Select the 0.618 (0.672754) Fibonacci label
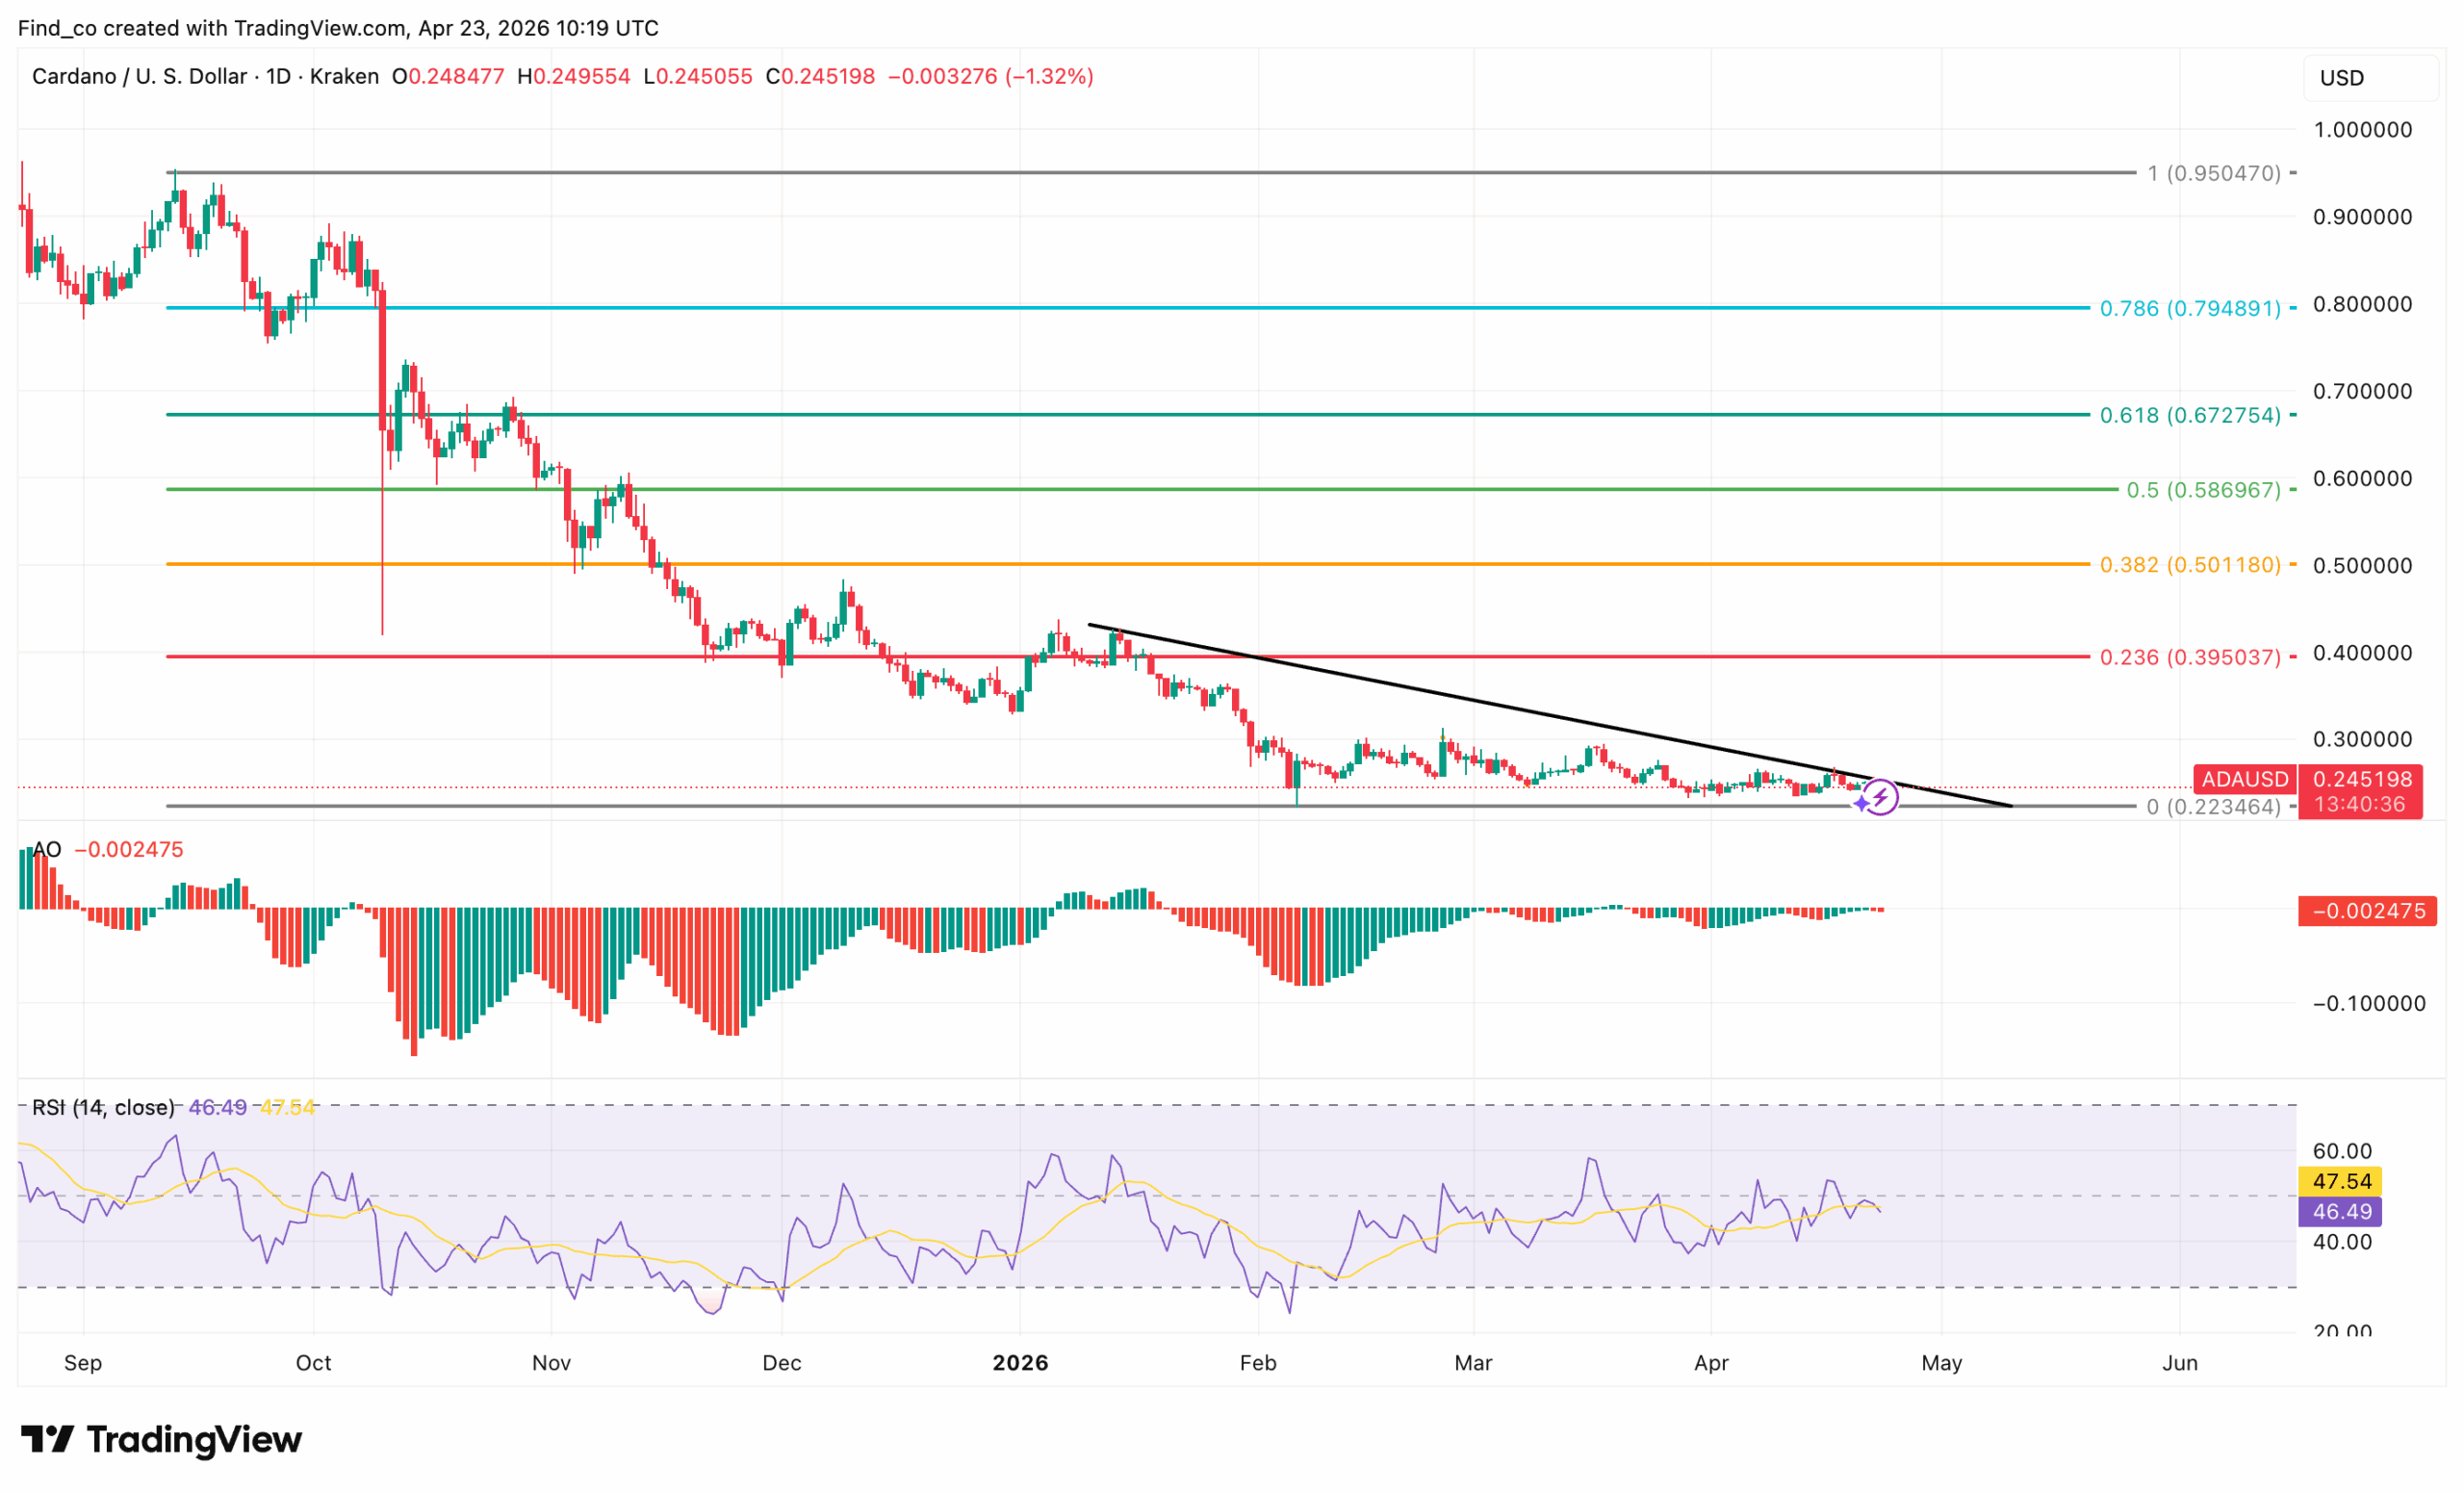 [x=2190, y=415]
